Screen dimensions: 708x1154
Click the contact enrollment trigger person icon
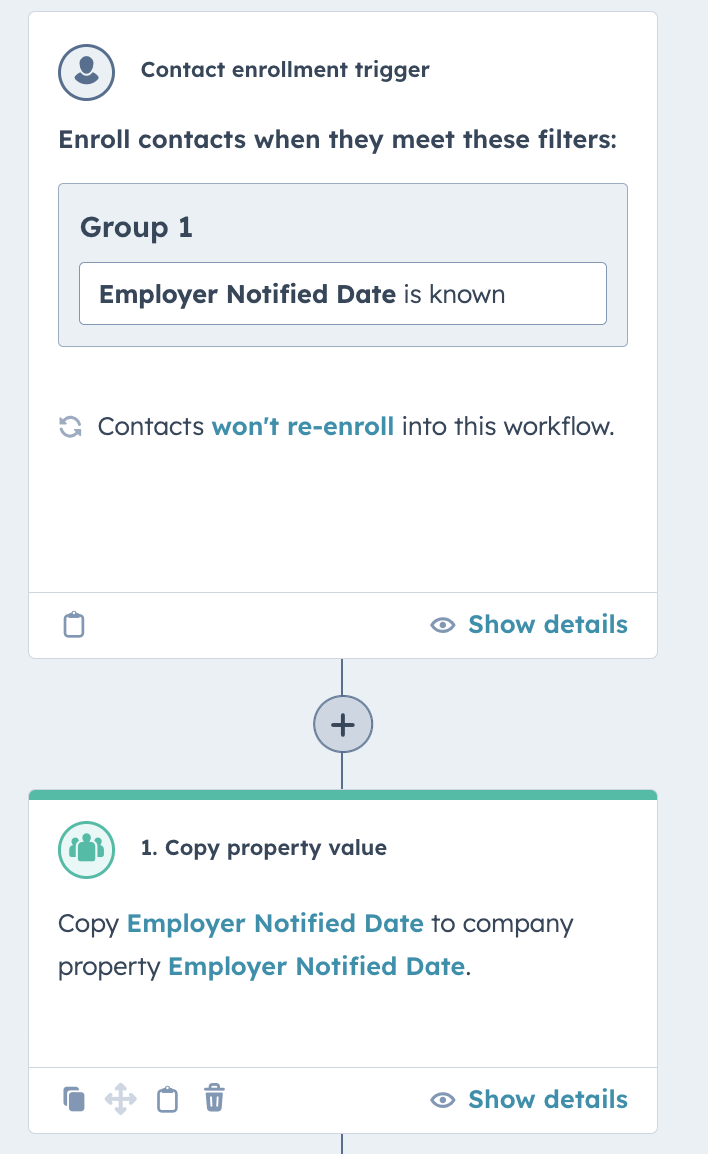tap(86, 70)
